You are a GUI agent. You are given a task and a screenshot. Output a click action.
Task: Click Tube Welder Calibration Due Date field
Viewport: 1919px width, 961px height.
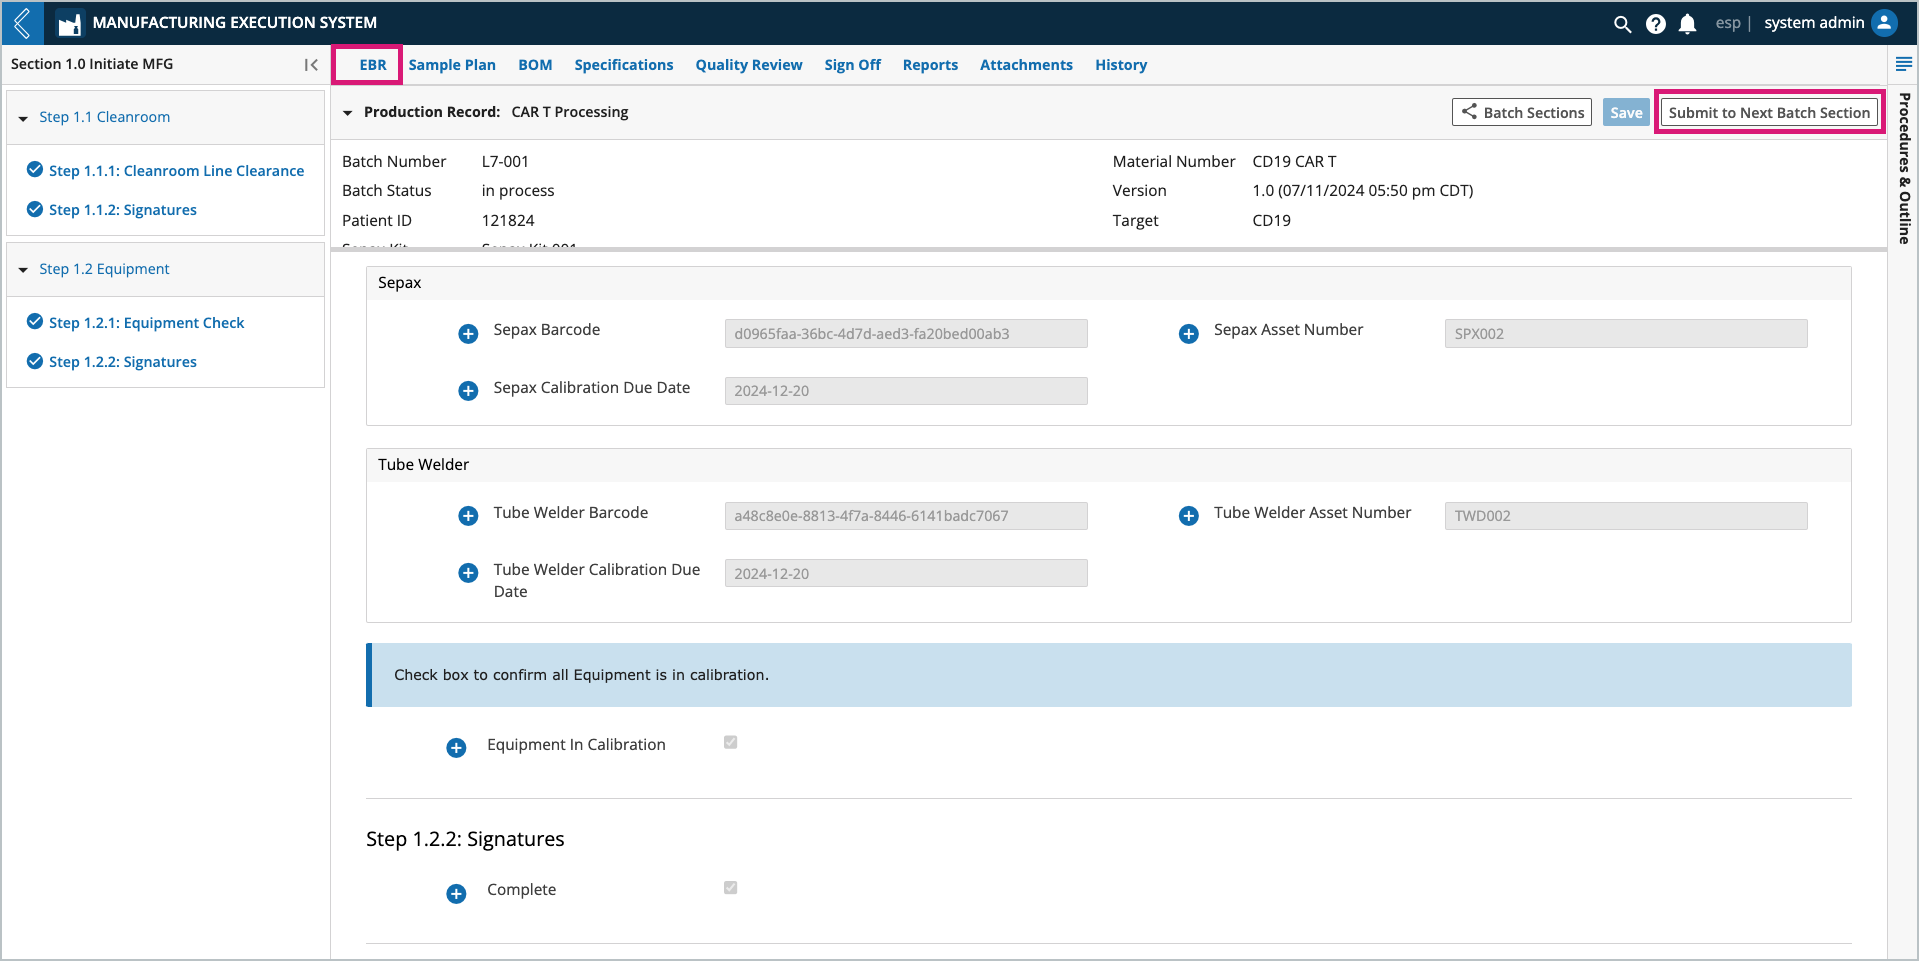[906, 573]
